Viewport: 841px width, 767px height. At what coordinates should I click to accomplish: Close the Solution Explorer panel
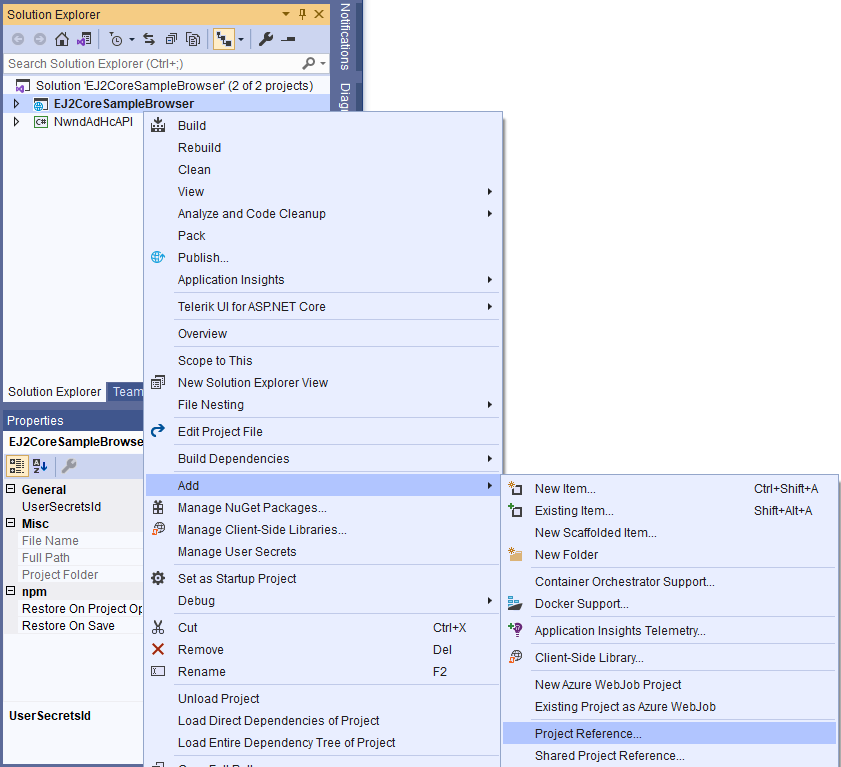[319, 14]
